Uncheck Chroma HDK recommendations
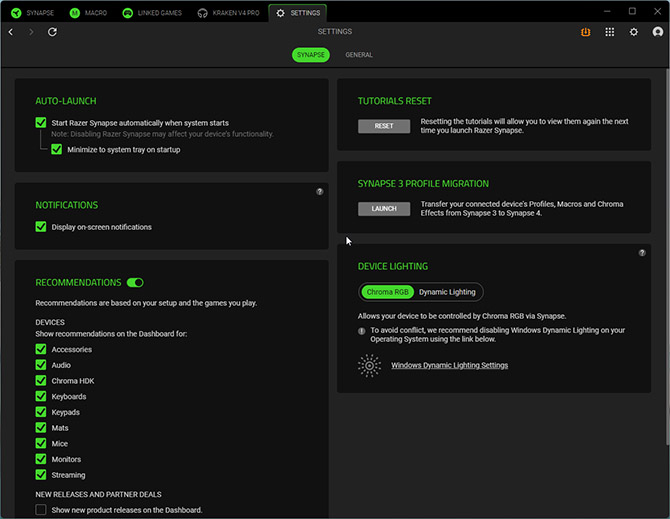Image resolution: width=670 pixels, height=519 pixels. coord(41,381)
